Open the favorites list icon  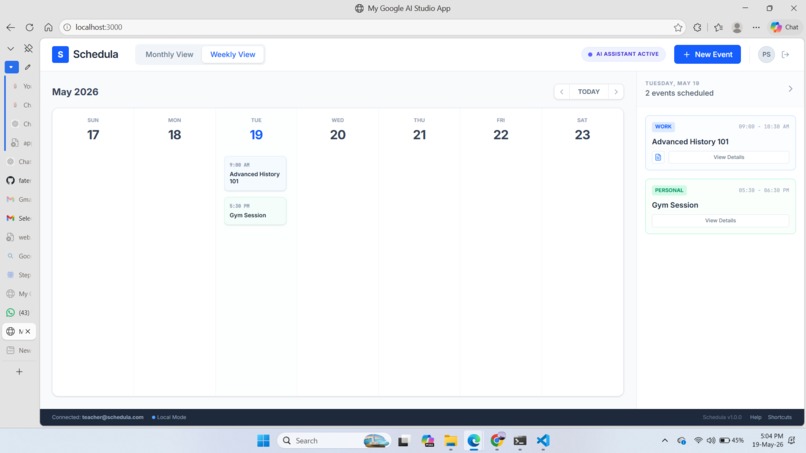718,27
